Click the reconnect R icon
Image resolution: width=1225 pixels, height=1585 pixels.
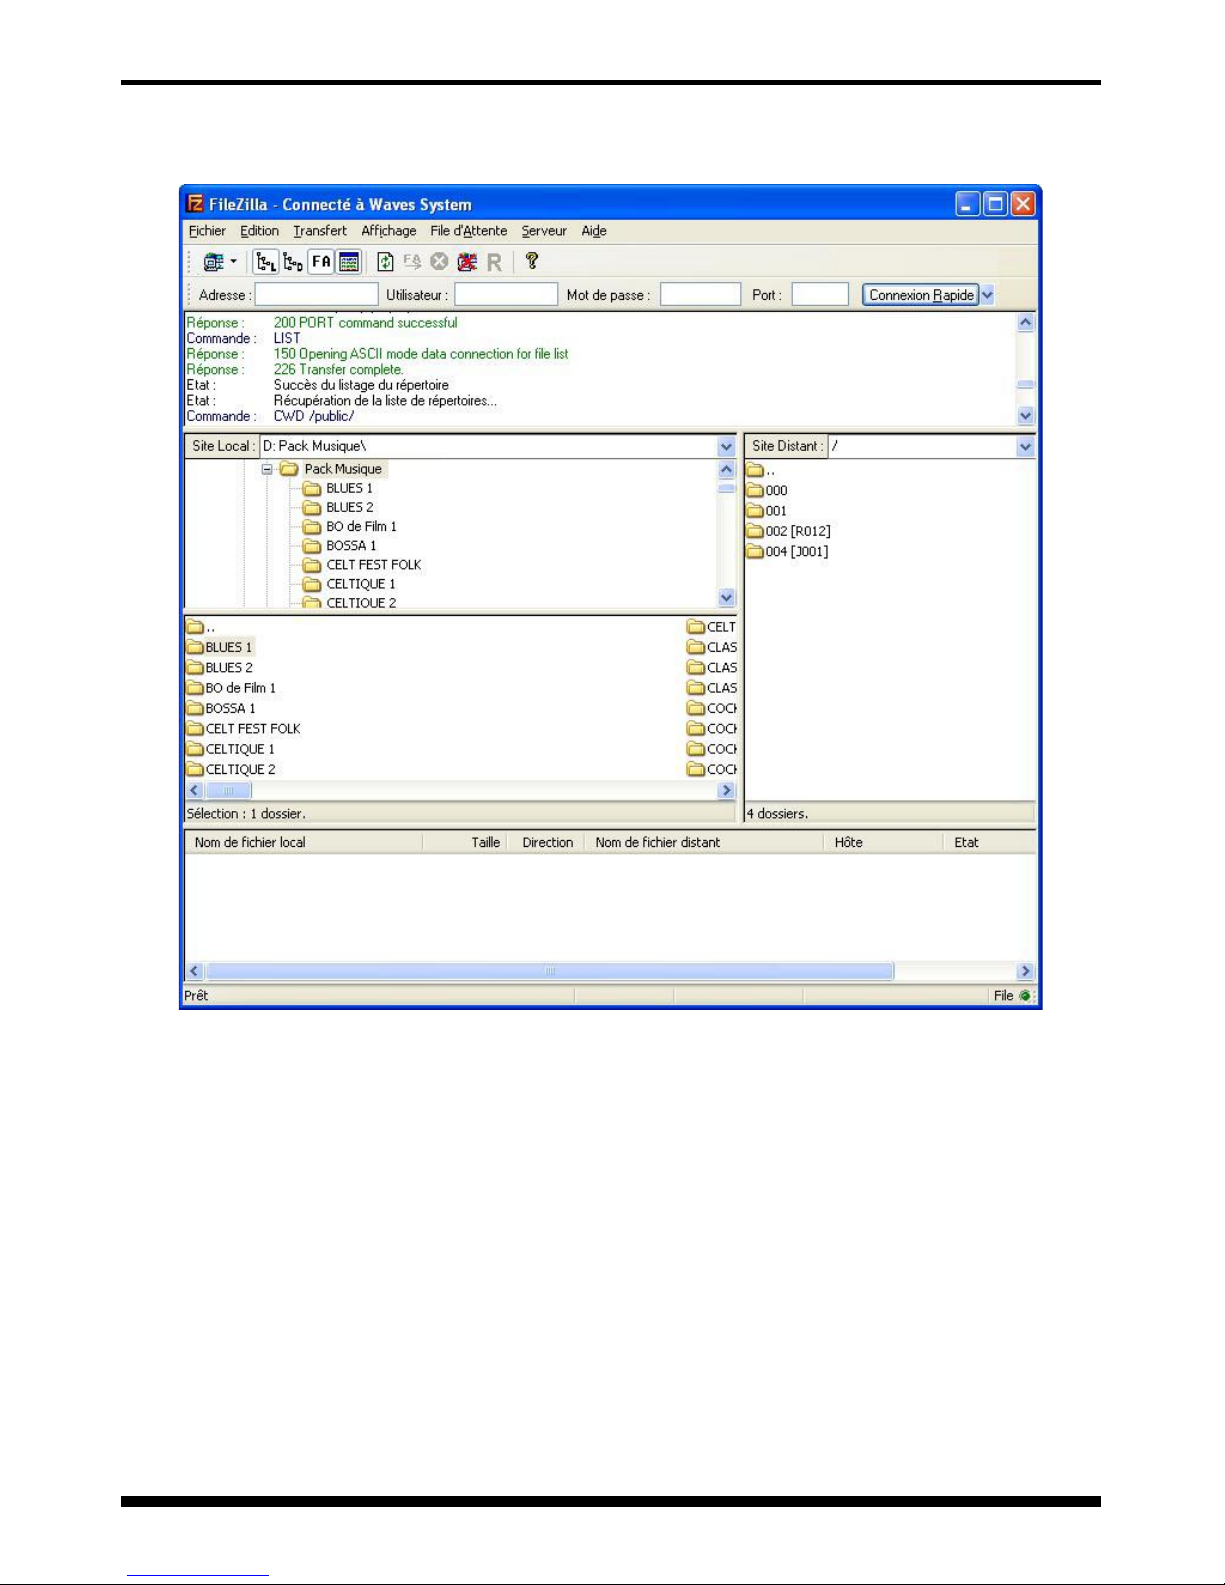click(x=494, y=262)
